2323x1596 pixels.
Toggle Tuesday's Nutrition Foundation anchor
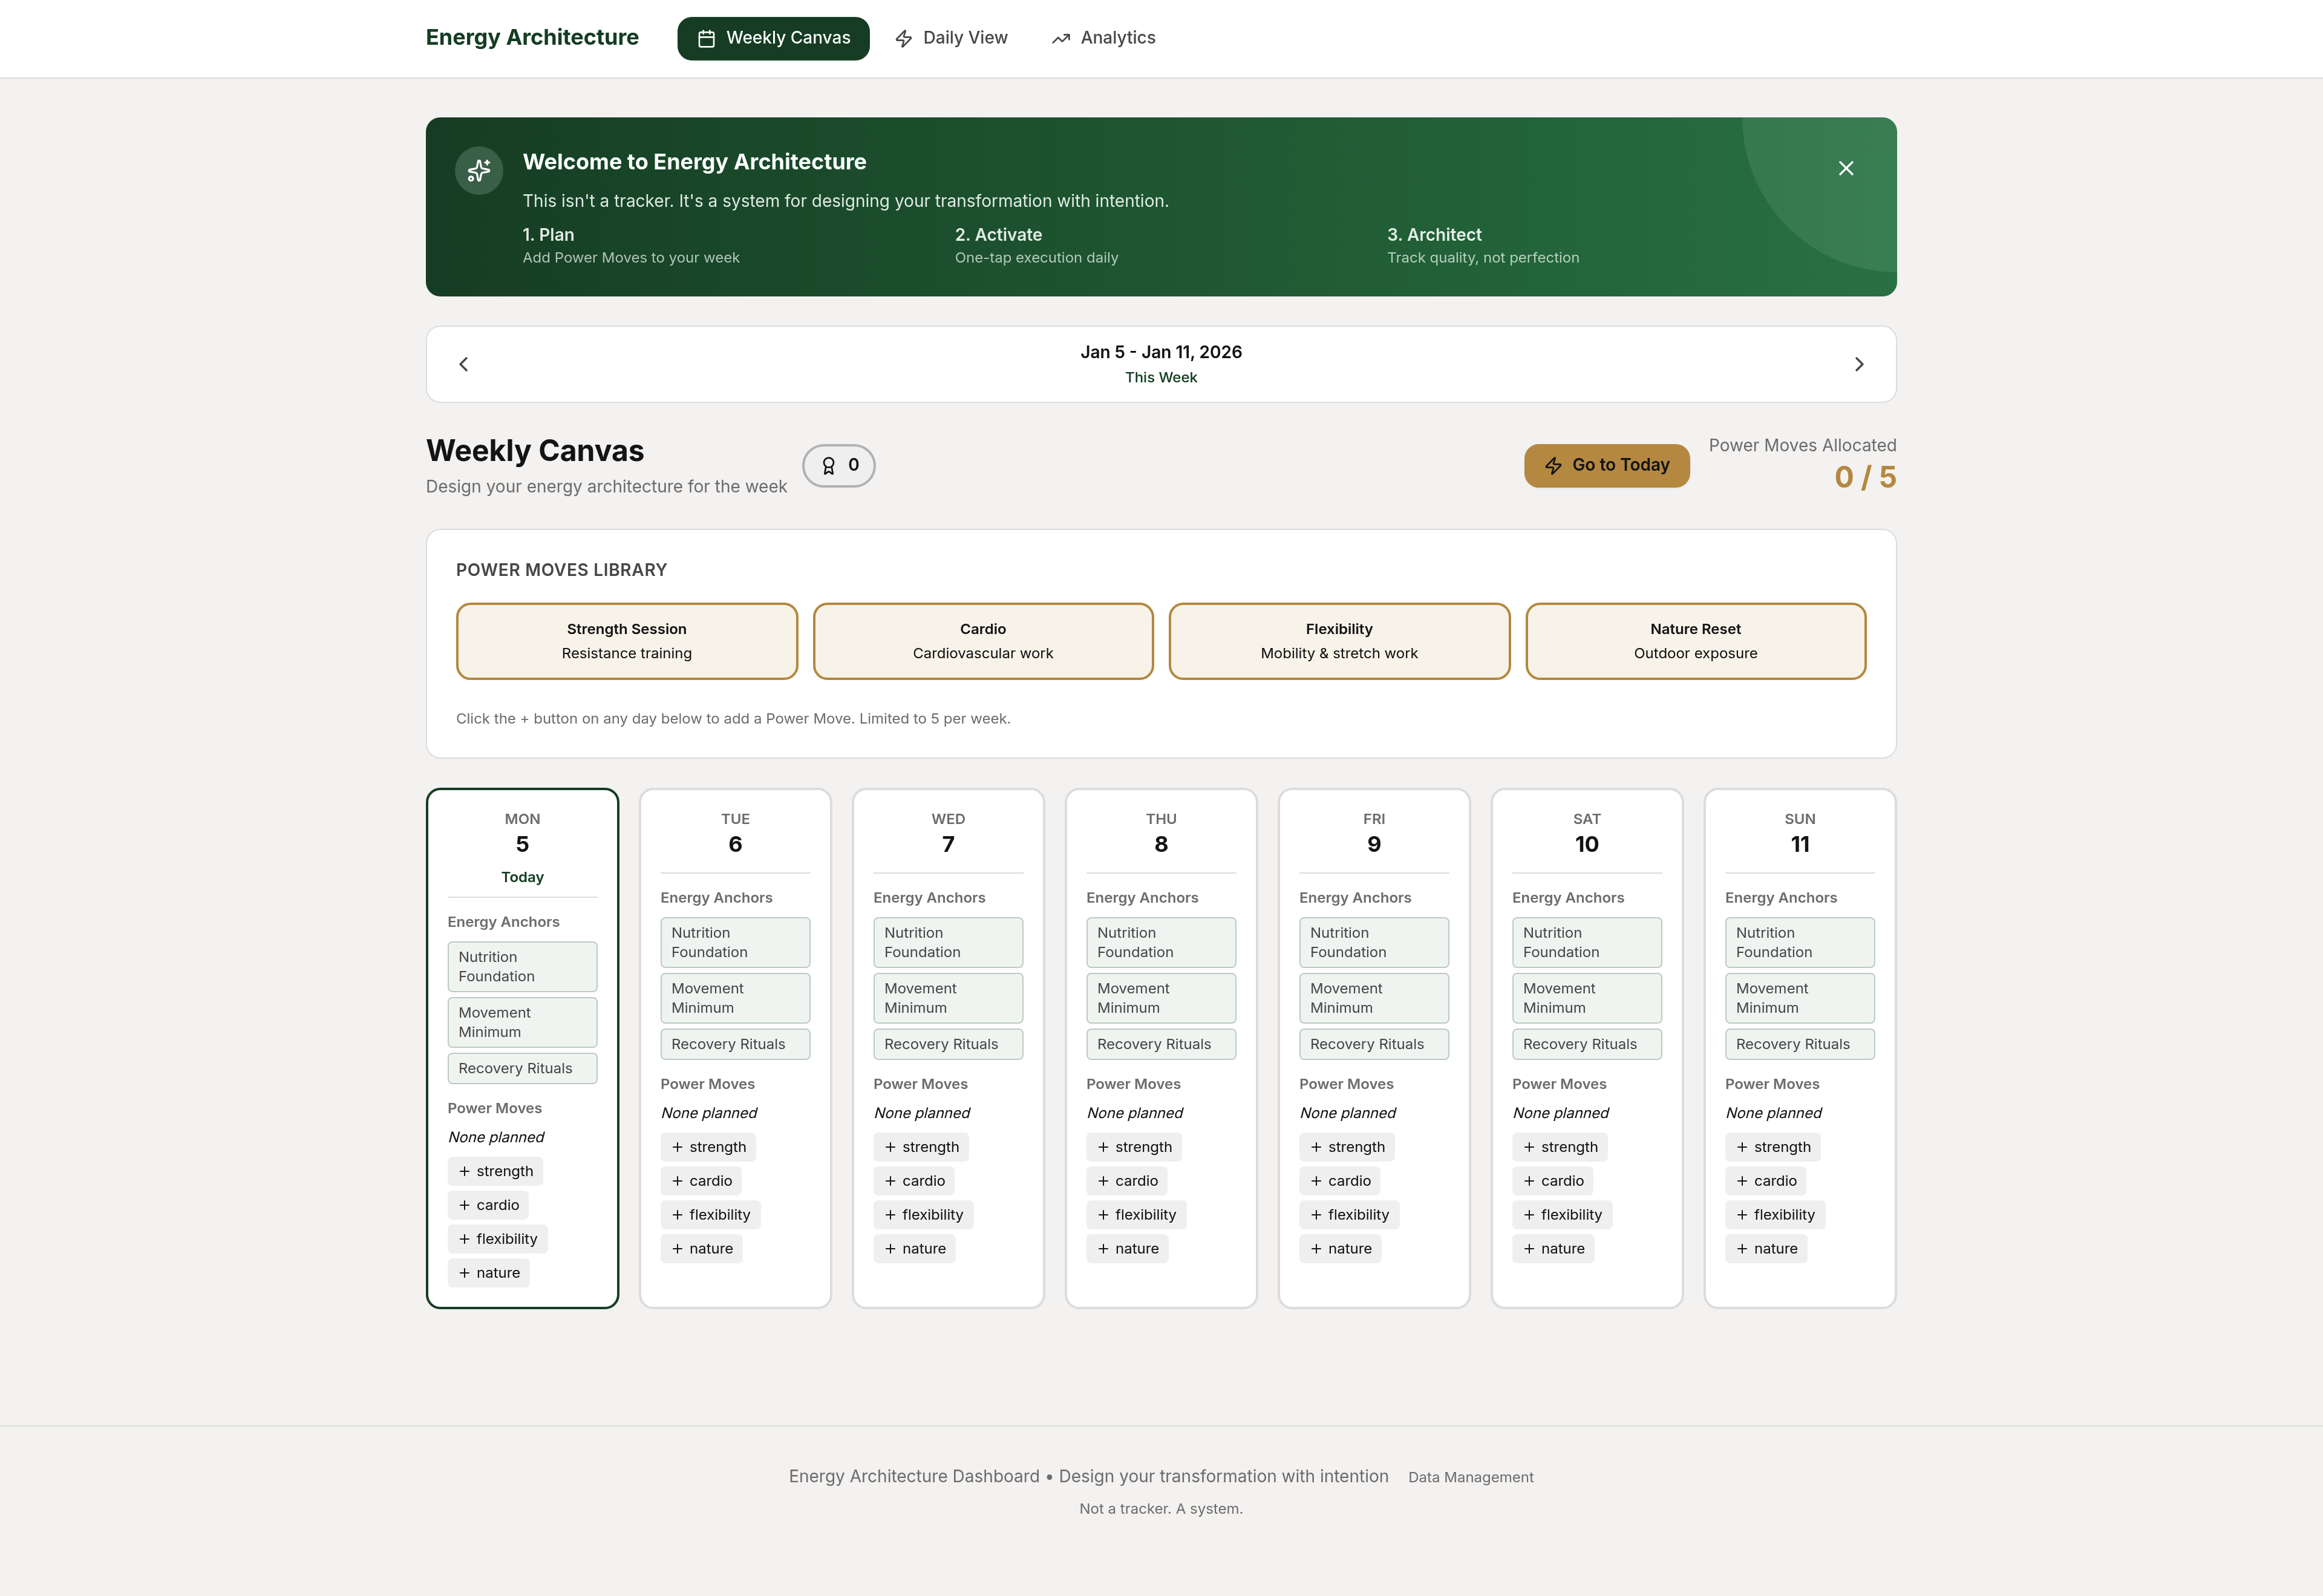734,942
